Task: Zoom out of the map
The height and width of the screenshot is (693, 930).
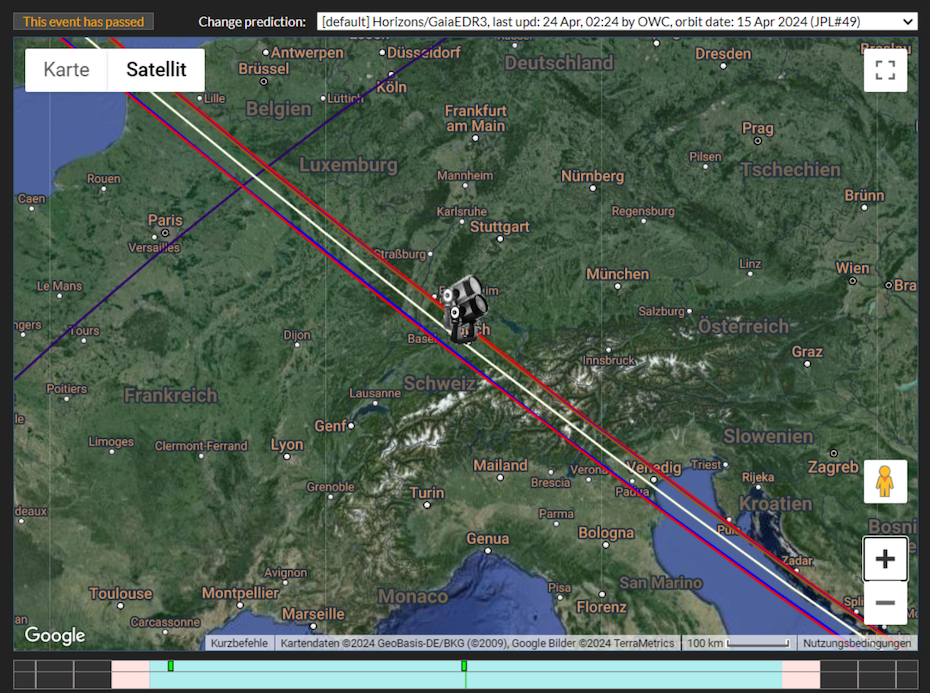Action: pos(885,603)
